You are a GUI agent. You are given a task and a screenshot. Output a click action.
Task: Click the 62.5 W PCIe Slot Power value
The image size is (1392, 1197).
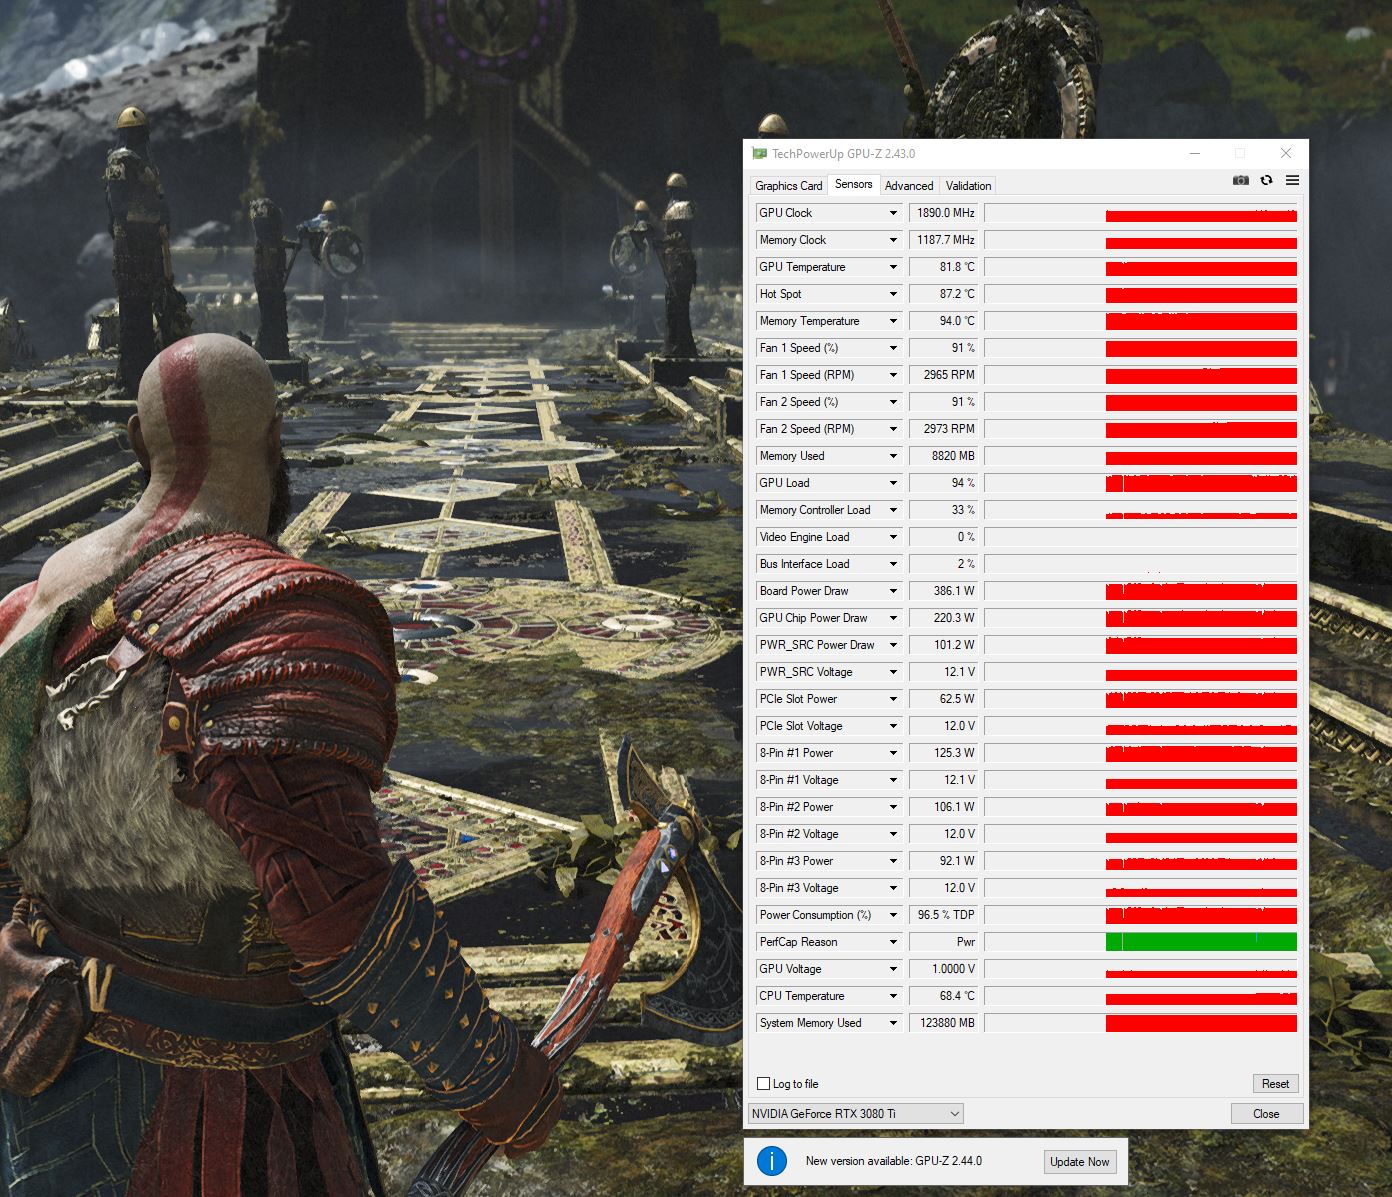[x=943, y=699]
